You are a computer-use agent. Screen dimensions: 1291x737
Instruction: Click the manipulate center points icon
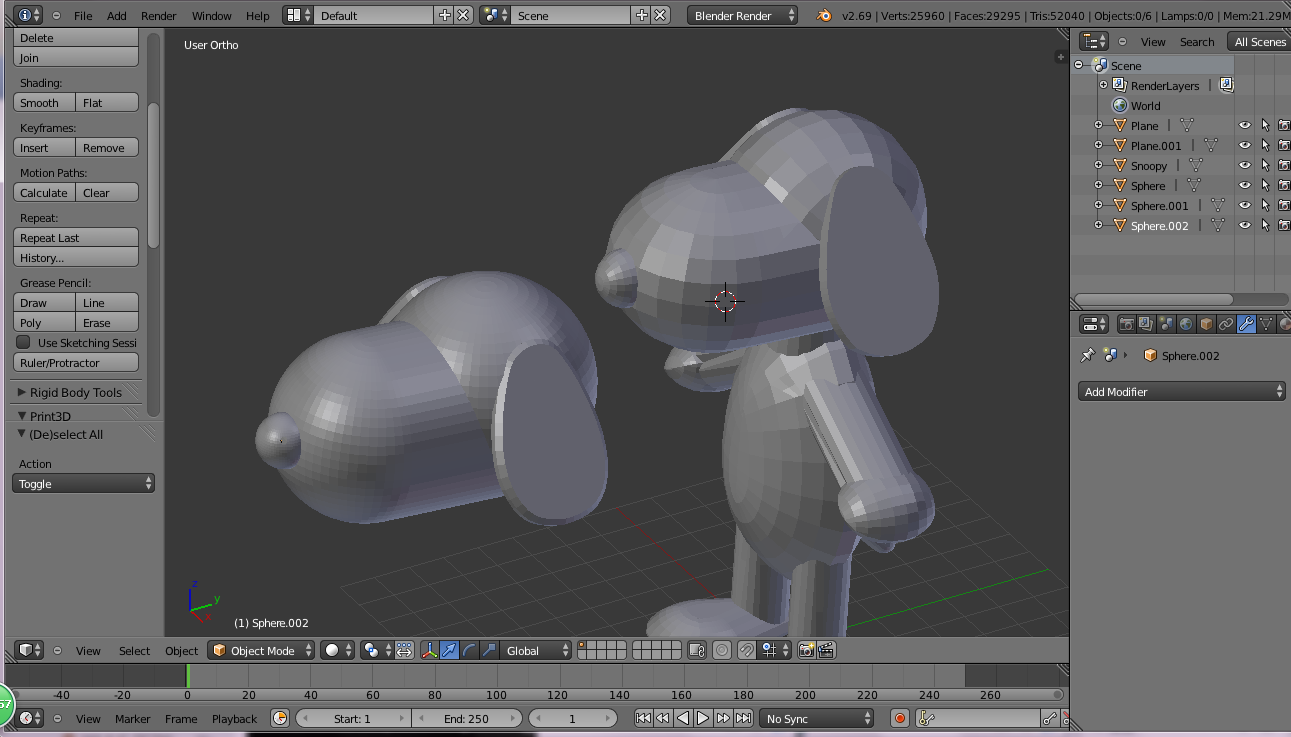pyautogui.click(x=404, y=650)
